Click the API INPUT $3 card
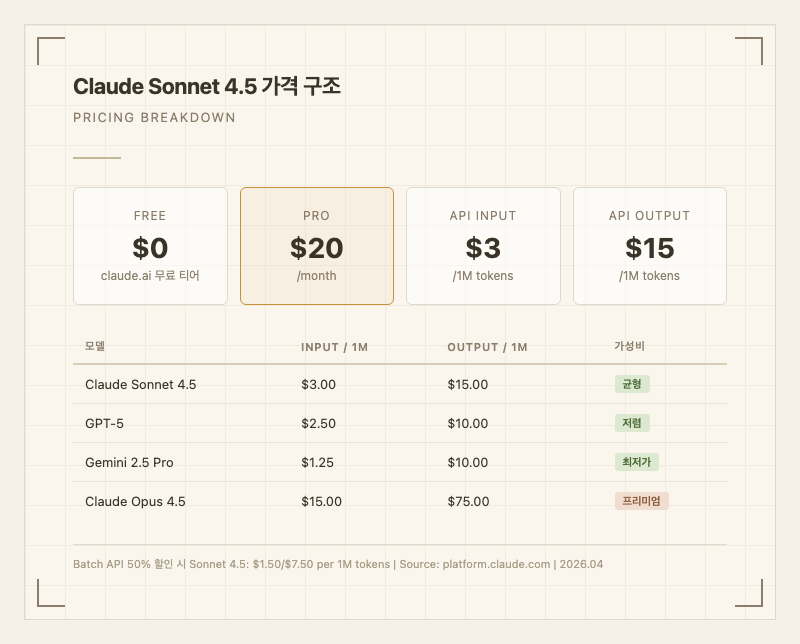Screen dimensions: 800x644 [483, 246]
